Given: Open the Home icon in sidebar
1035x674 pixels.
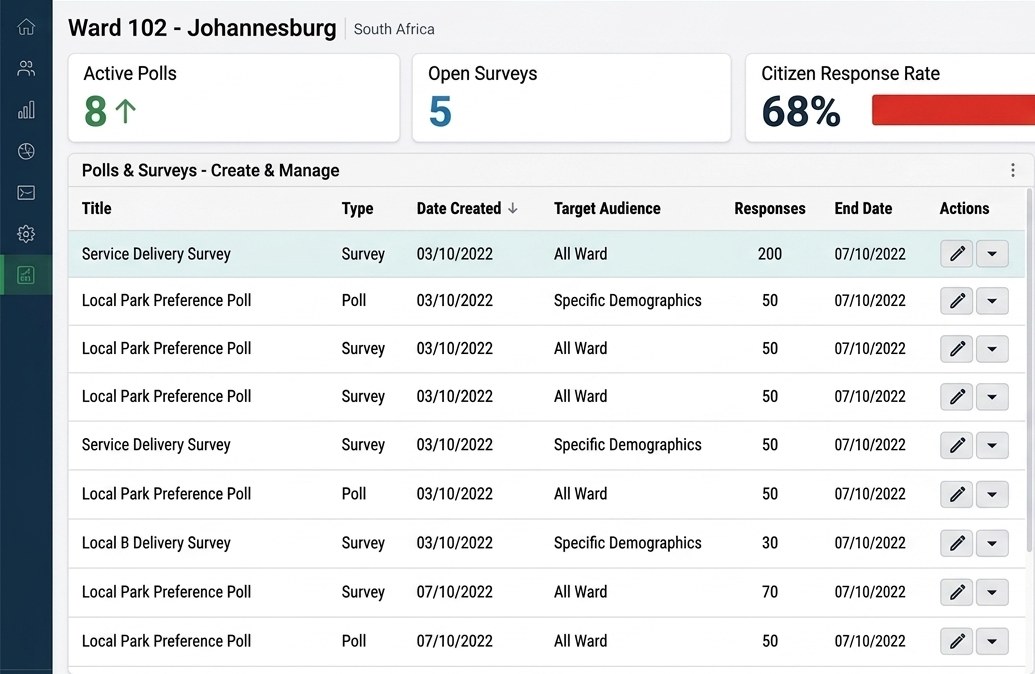Looking at the screenshot, I should (x=26, y=27).
